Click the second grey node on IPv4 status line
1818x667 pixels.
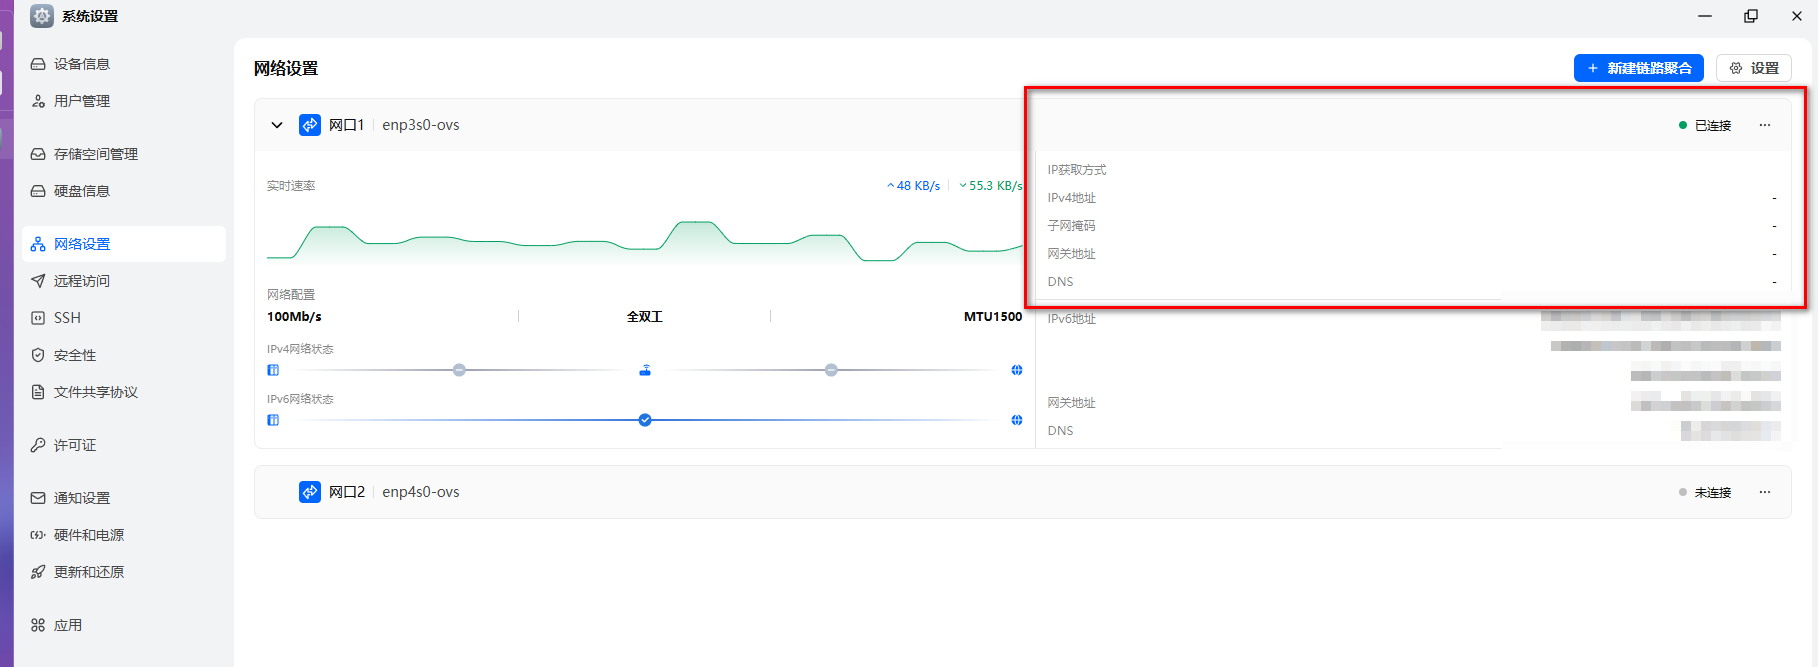point(831,370)
